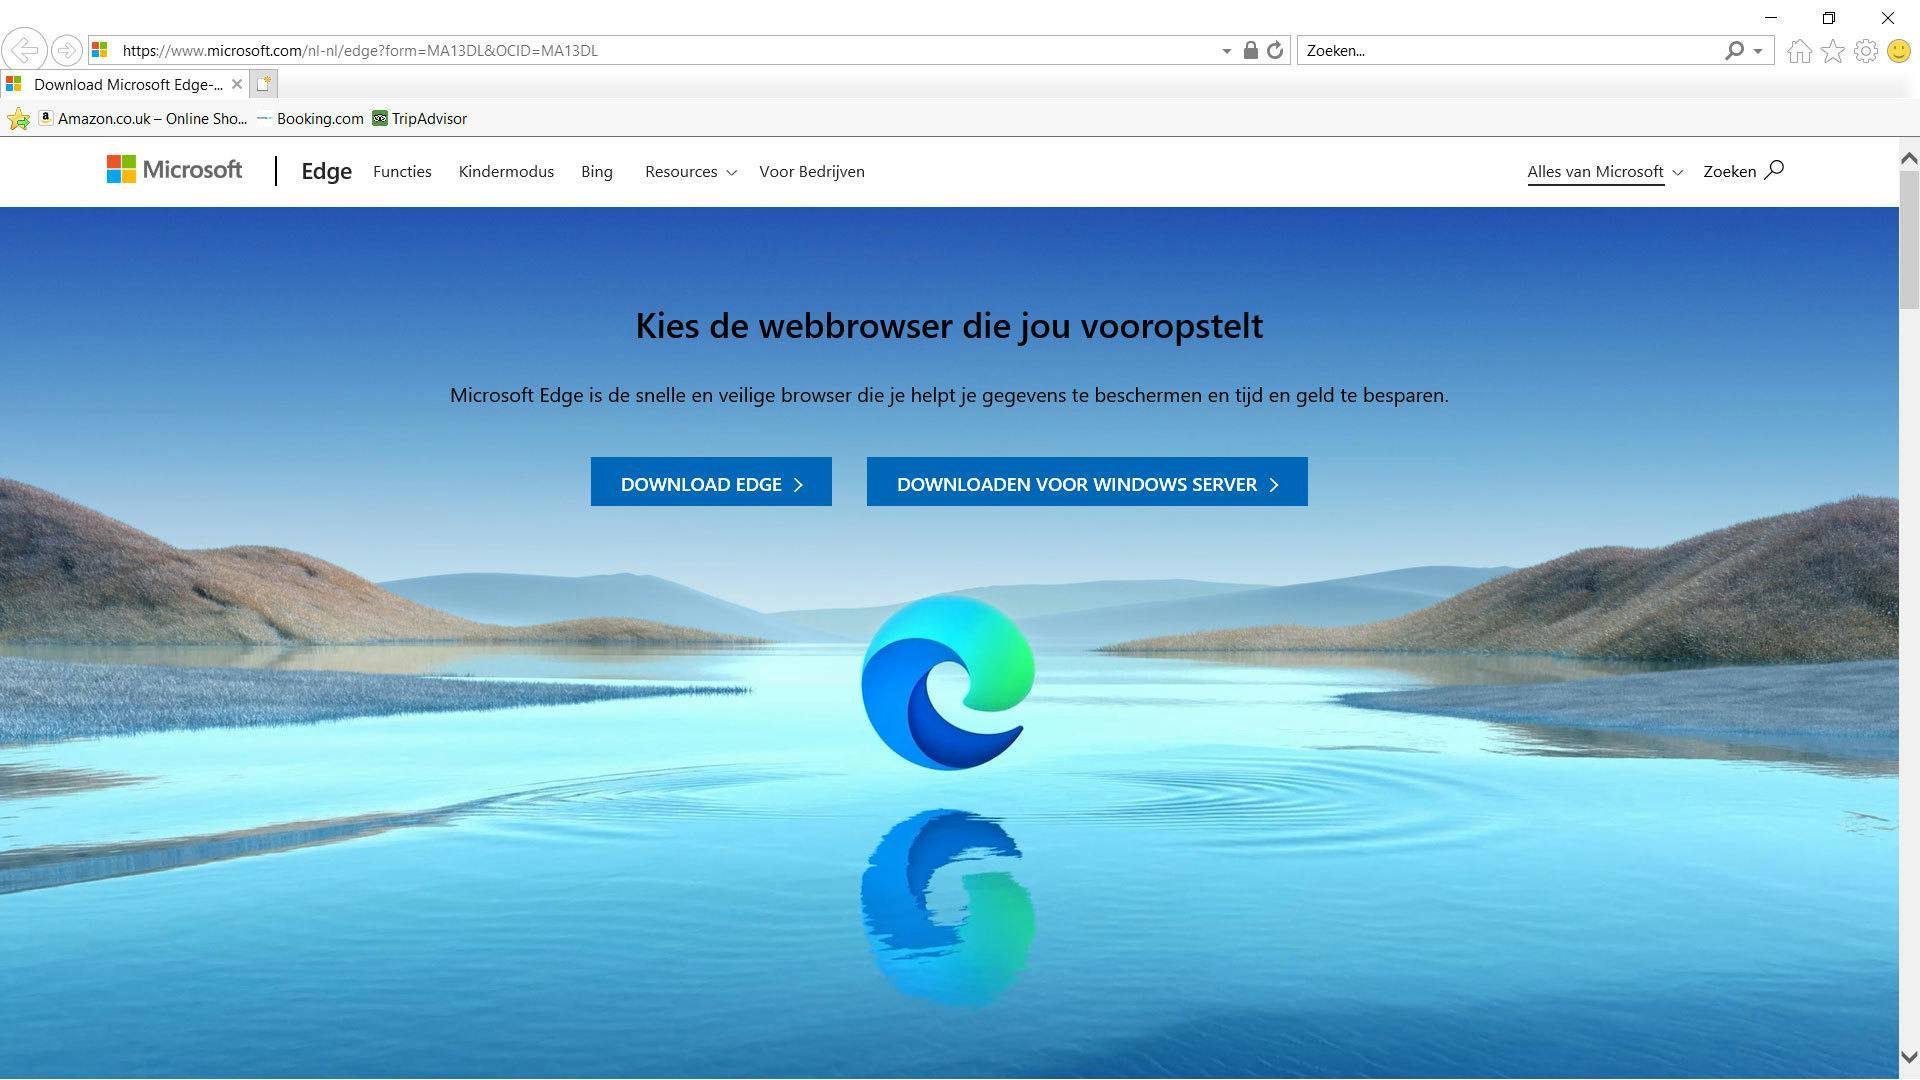Click the Download Edge button

pos(711,484)
